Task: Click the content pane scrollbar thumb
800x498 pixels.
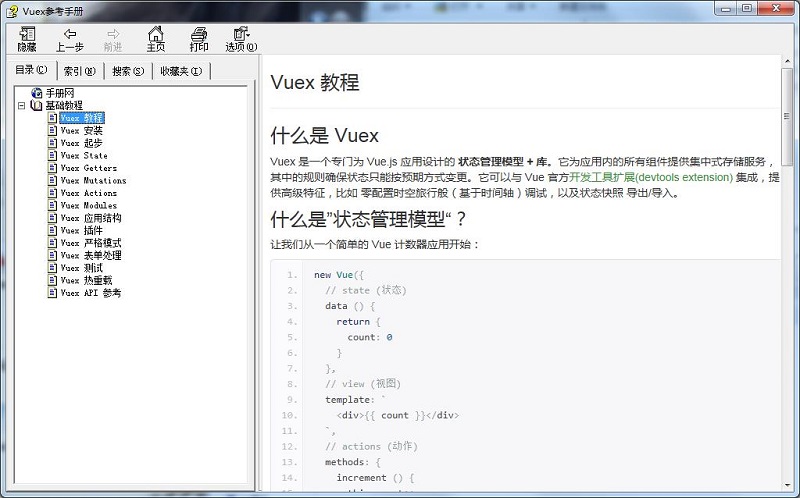Action: (x=787, y=116)
